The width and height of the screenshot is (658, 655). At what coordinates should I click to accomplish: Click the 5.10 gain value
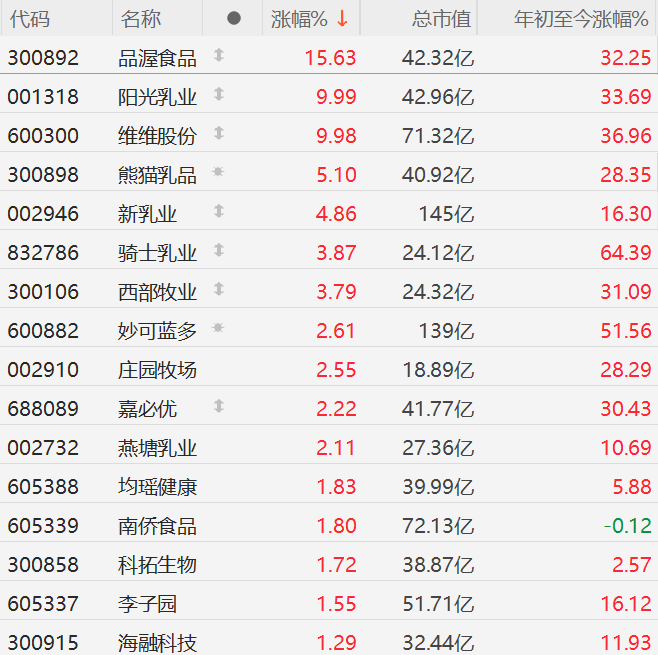click(336, 175)
